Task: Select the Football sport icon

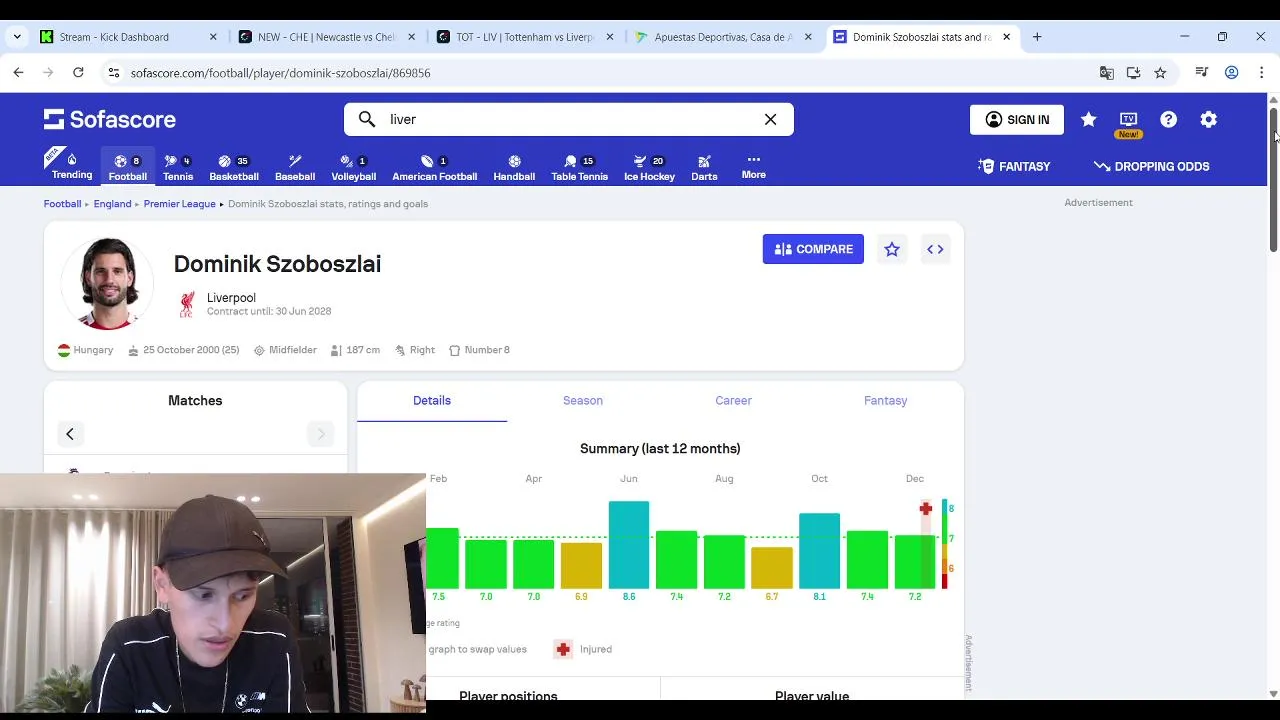Action: click(127, 167)
